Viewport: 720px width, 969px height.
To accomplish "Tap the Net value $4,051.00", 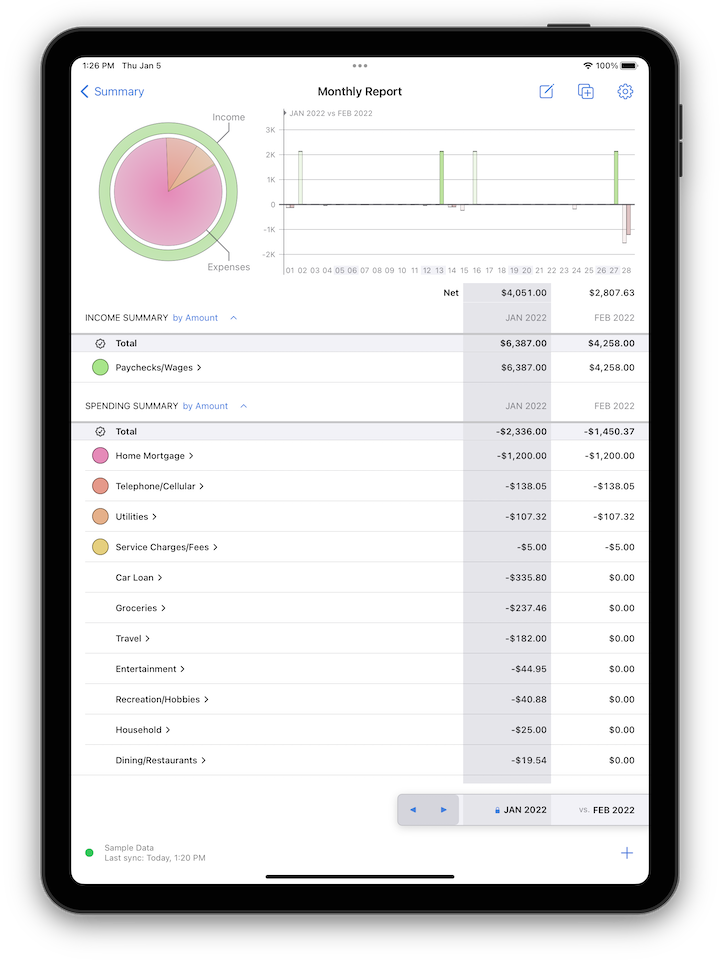I will click(x=523, y=293).
